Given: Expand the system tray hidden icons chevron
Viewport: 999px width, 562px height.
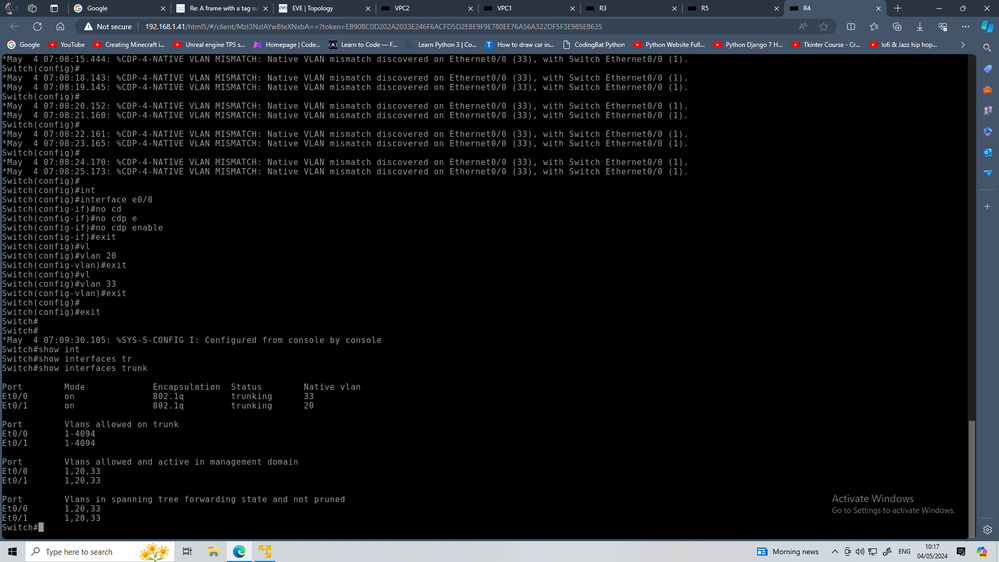Looking at the screenshot, I should click(x=835, y=552).
